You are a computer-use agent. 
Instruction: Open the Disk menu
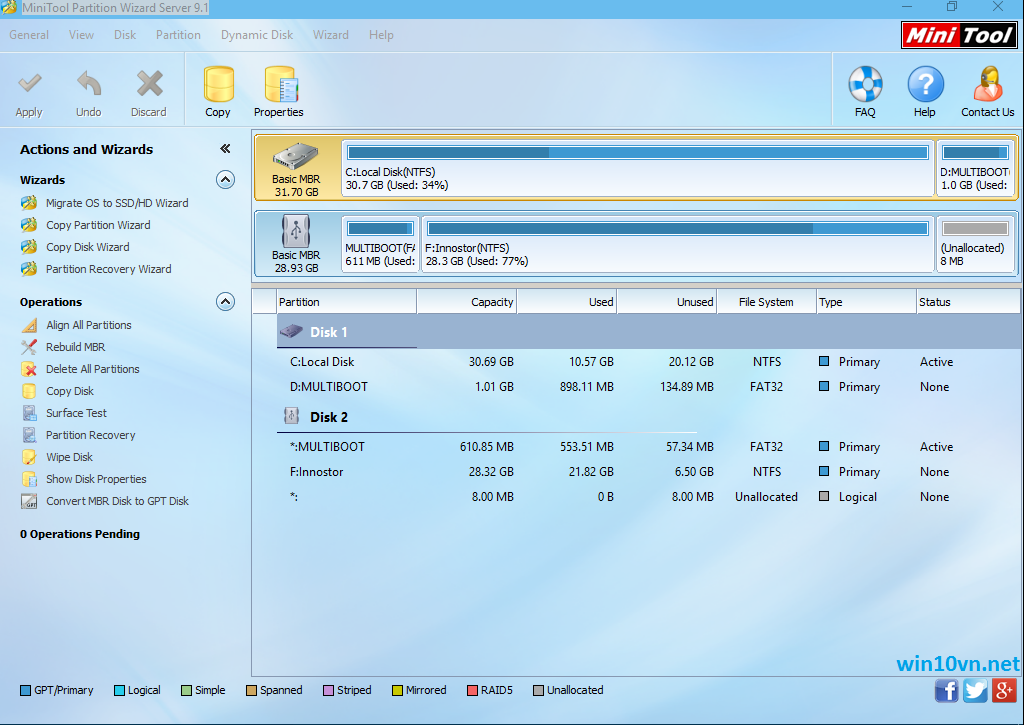125,35
